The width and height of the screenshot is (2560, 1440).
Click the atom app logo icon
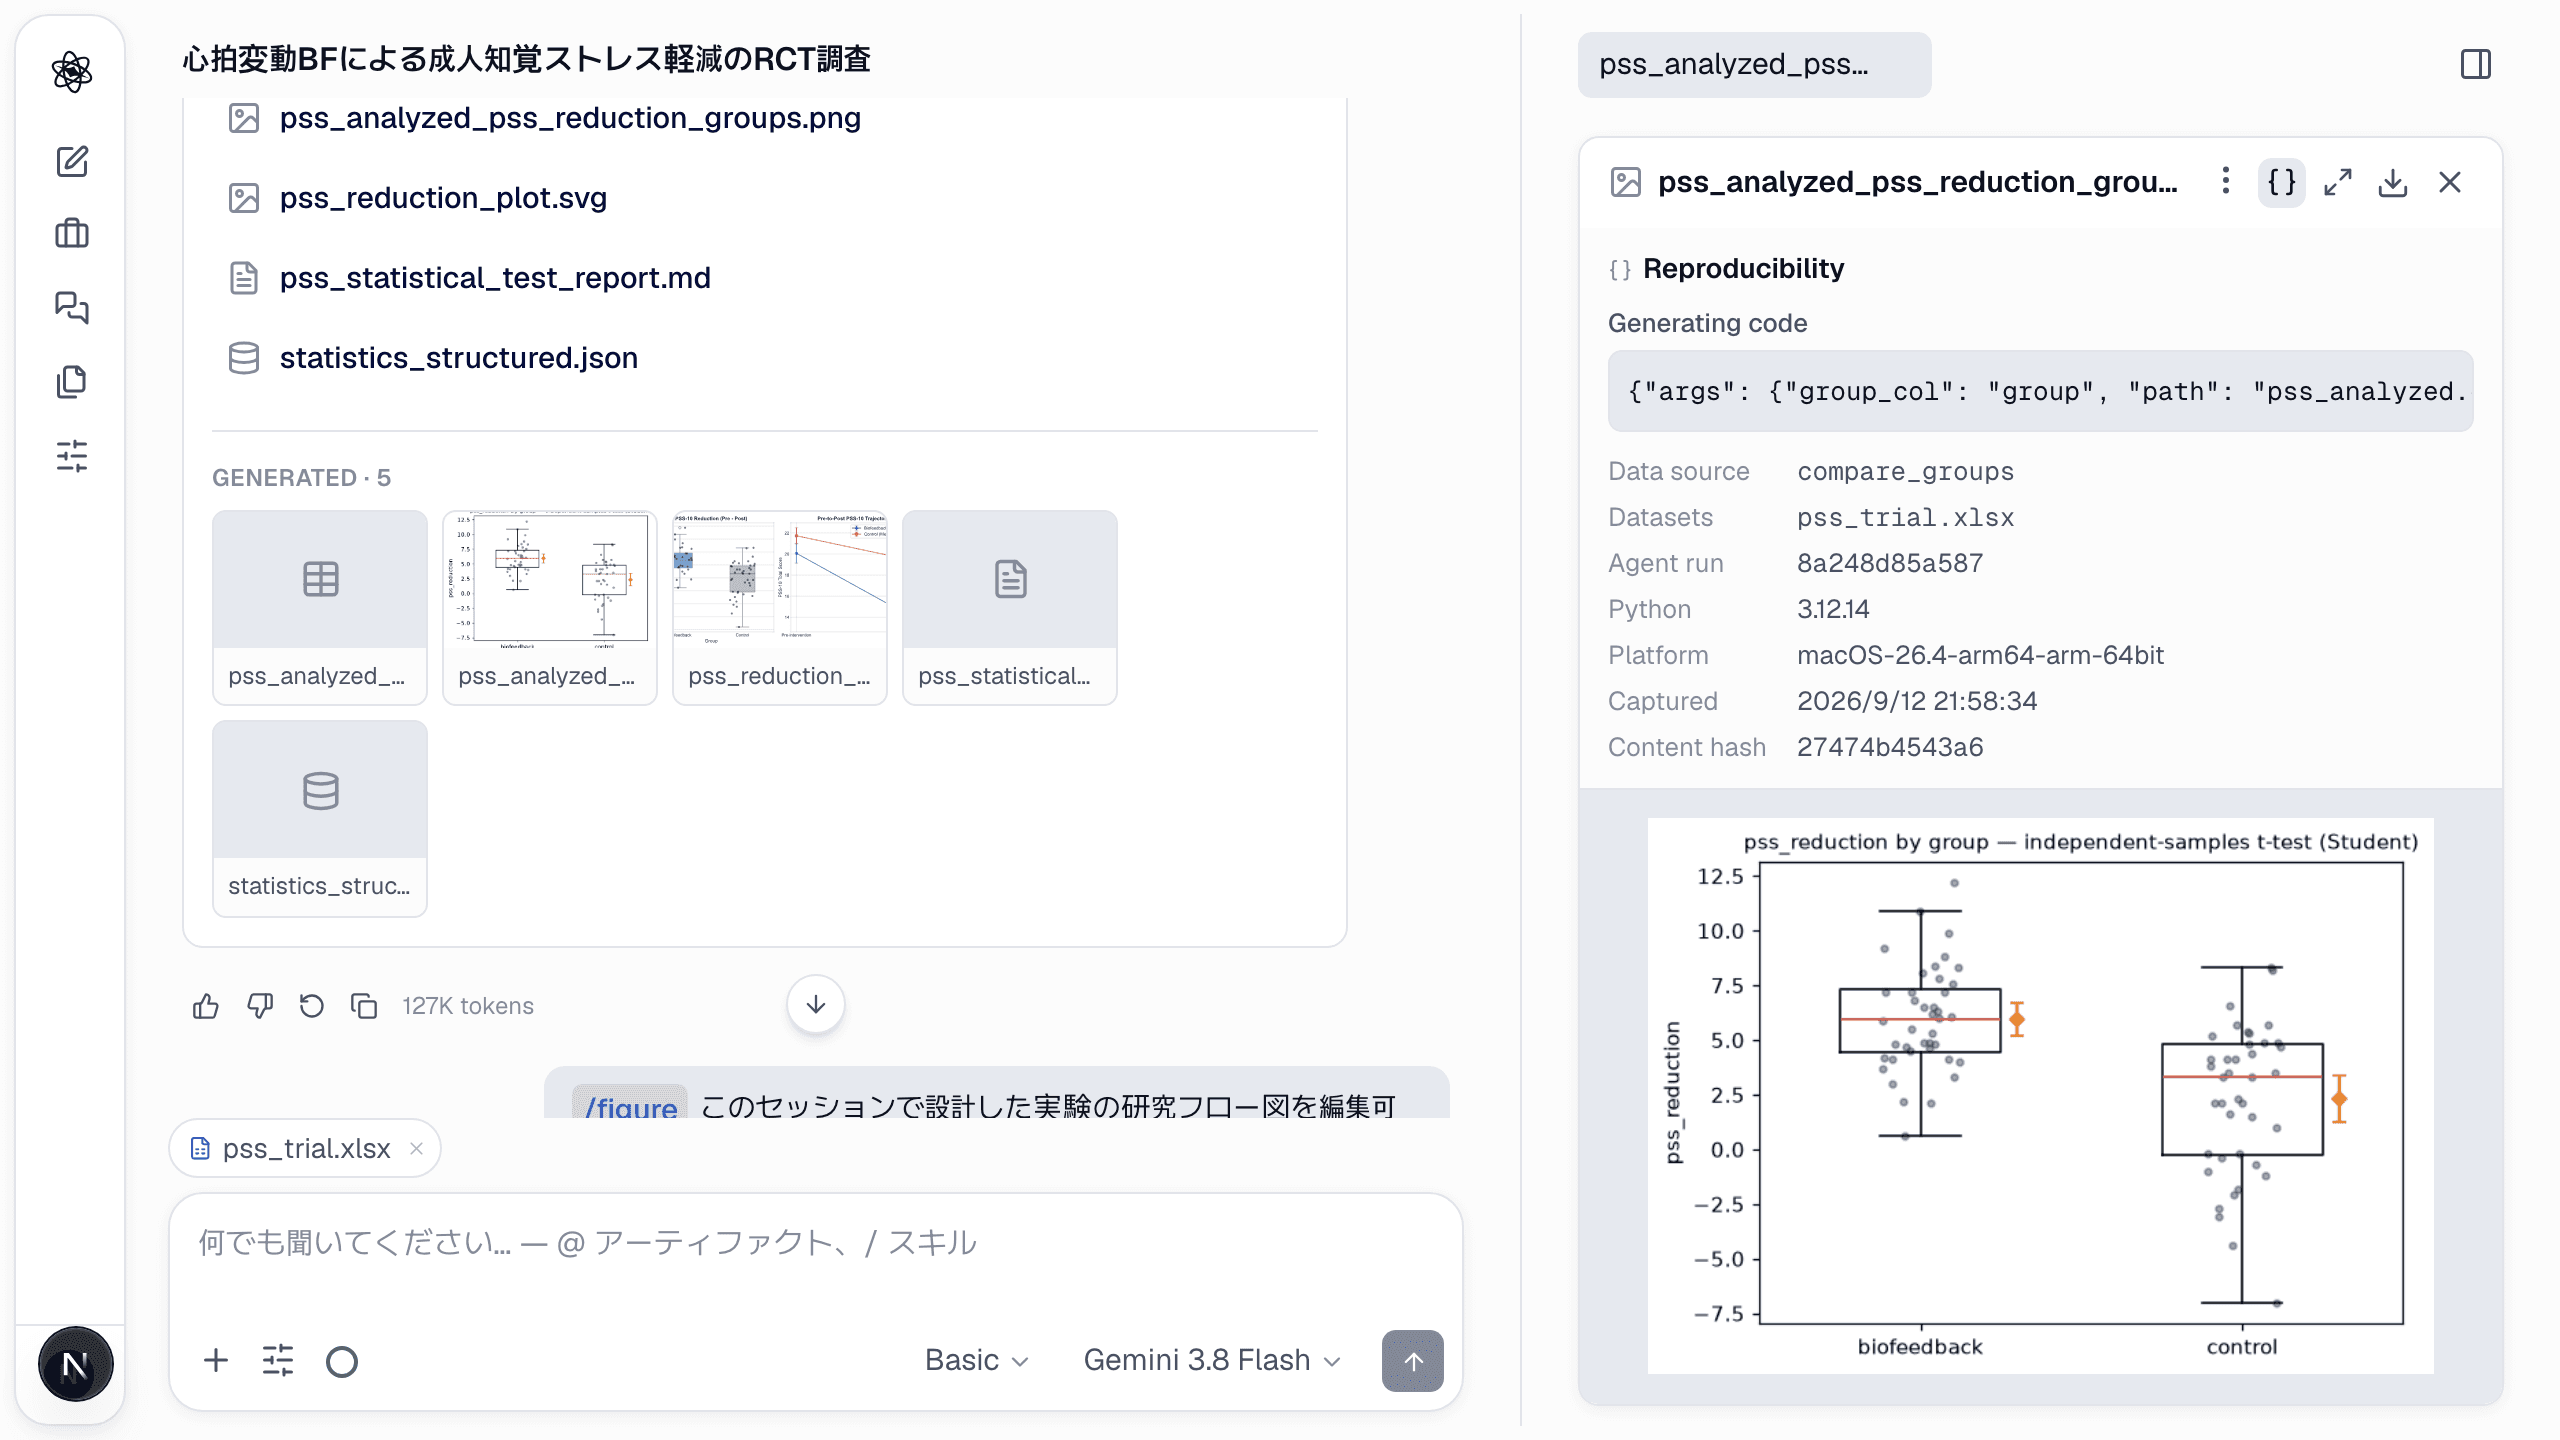(x=72, y=72)
